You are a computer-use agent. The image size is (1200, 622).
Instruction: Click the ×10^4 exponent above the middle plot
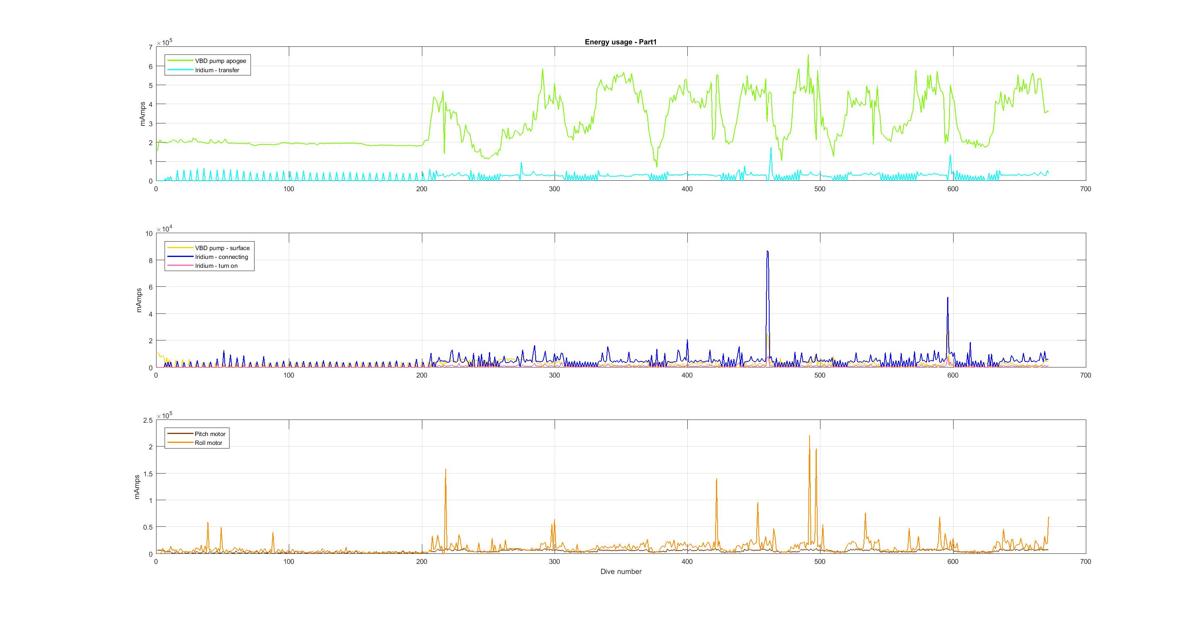[166, 227]
